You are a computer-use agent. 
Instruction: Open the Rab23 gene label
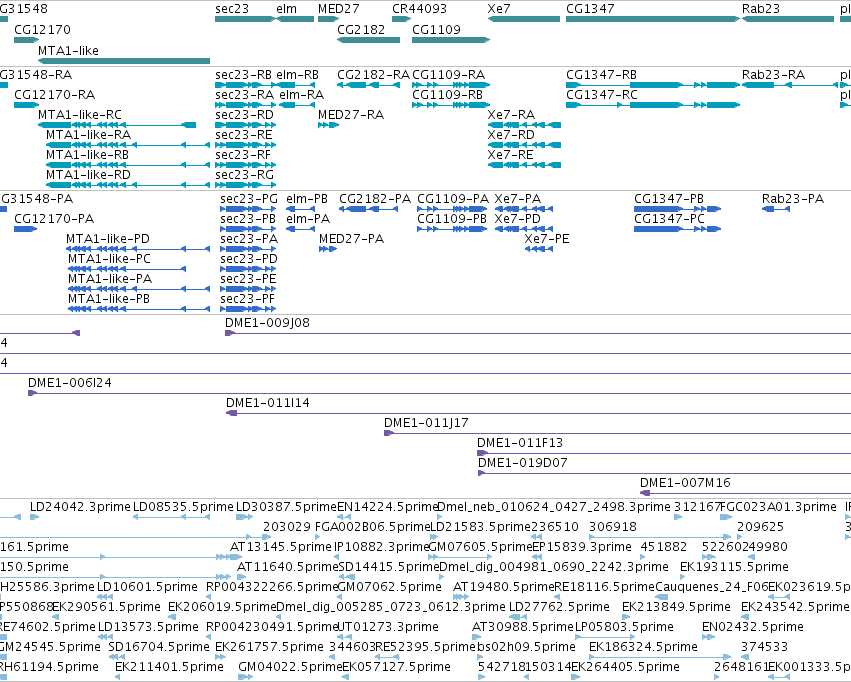click(760, 9)
